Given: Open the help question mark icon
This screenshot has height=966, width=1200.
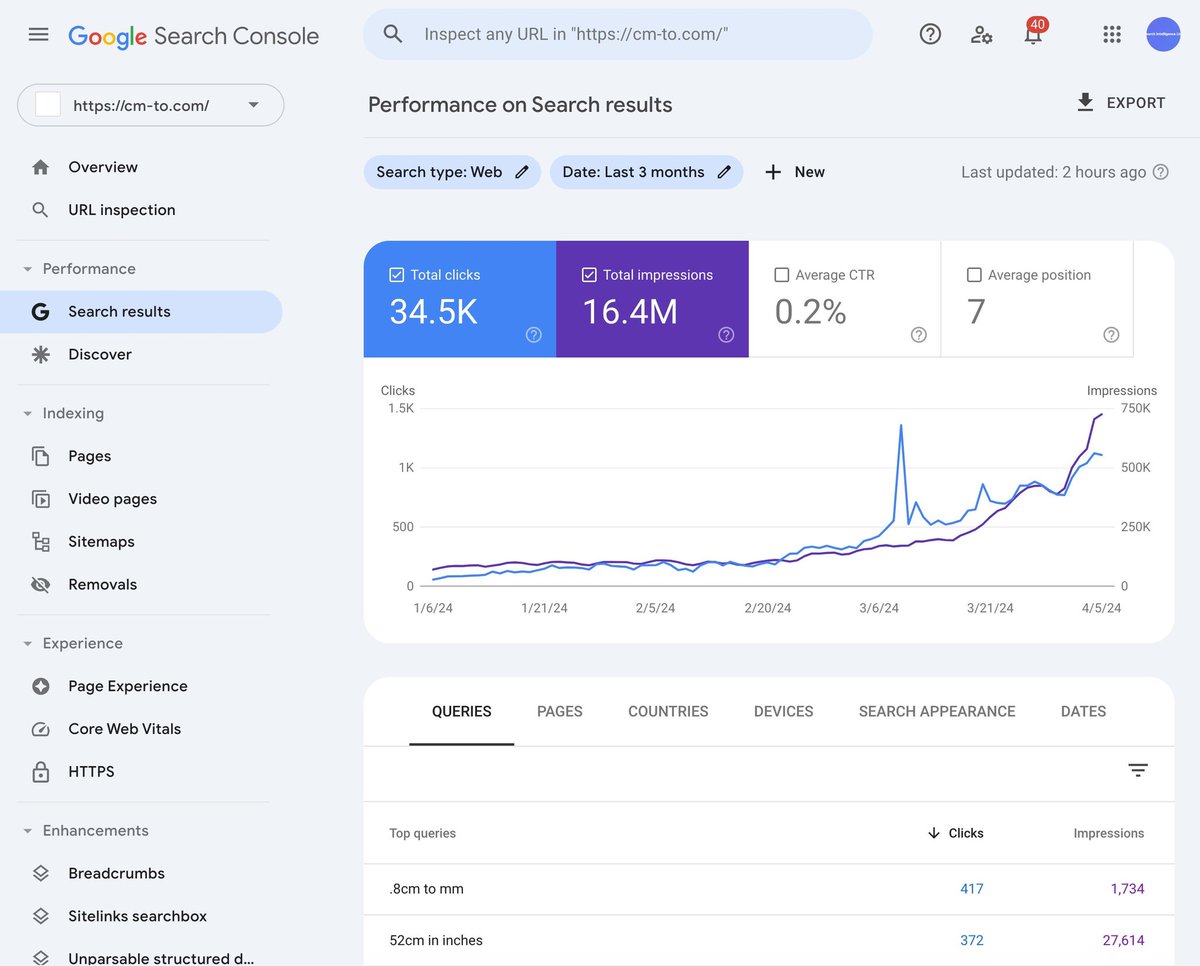Looking at the screenshot, I should (930, 34).
